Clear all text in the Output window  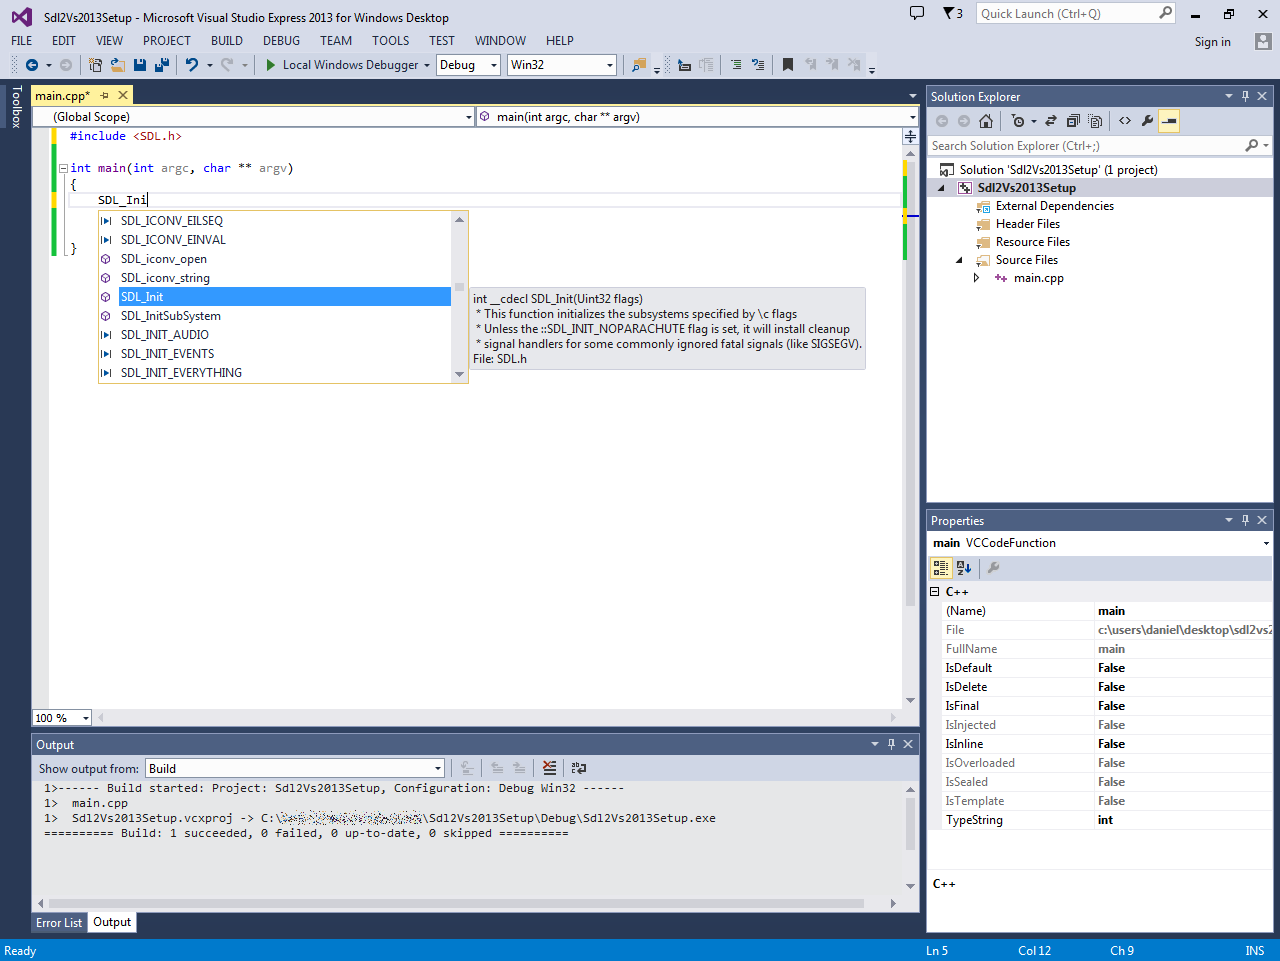(x=549, y=768)
